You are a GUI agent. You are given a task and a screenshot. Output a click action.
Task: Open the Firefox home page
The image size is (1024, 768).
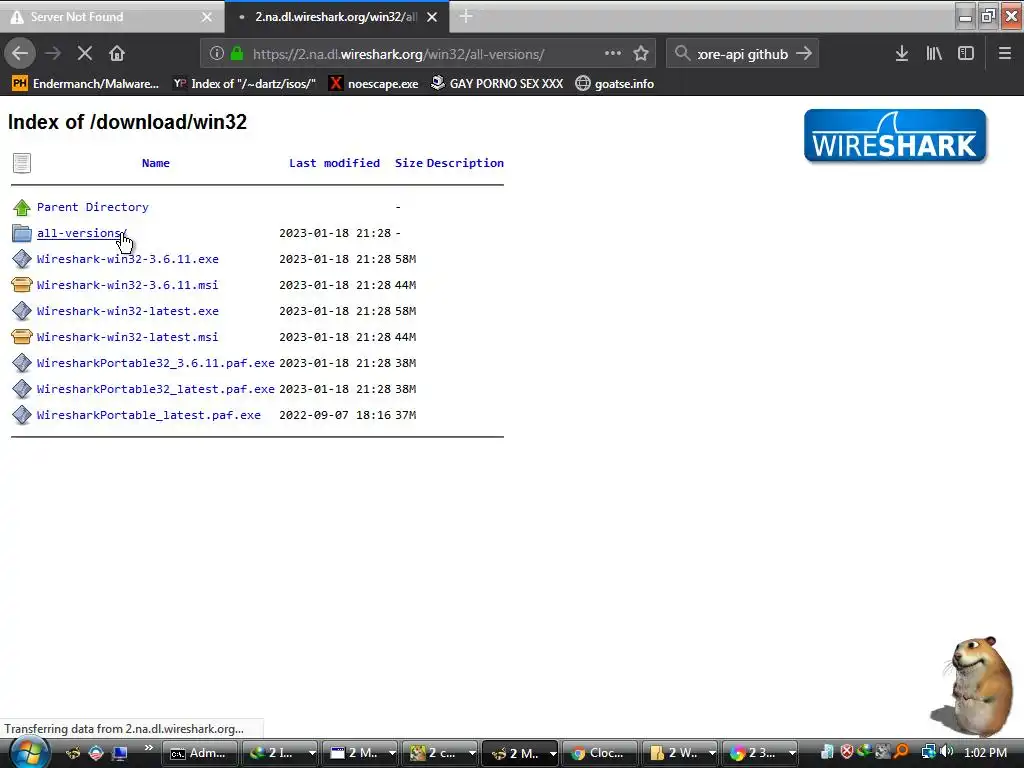tap(117, 54)
